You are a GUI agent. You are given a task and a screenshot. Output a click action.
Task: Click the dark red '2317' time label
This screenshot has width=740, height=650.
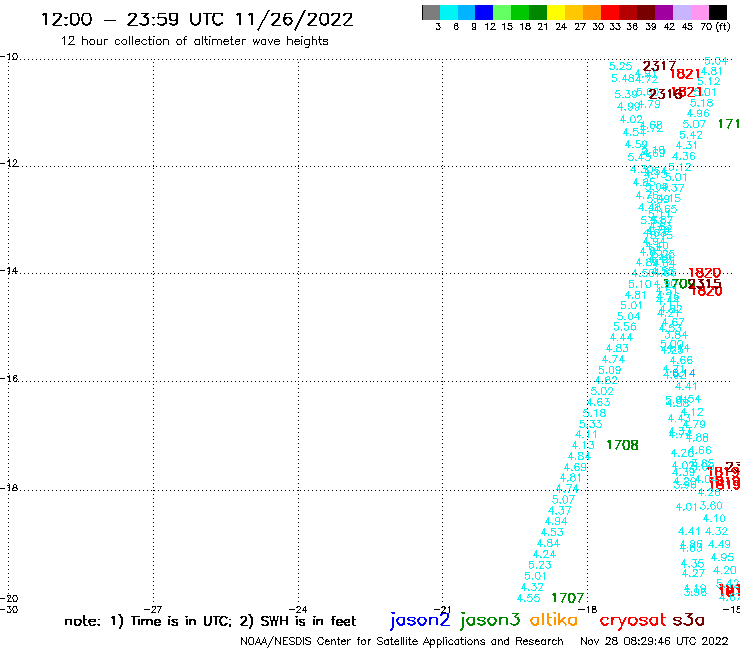[x=659, y=66]
